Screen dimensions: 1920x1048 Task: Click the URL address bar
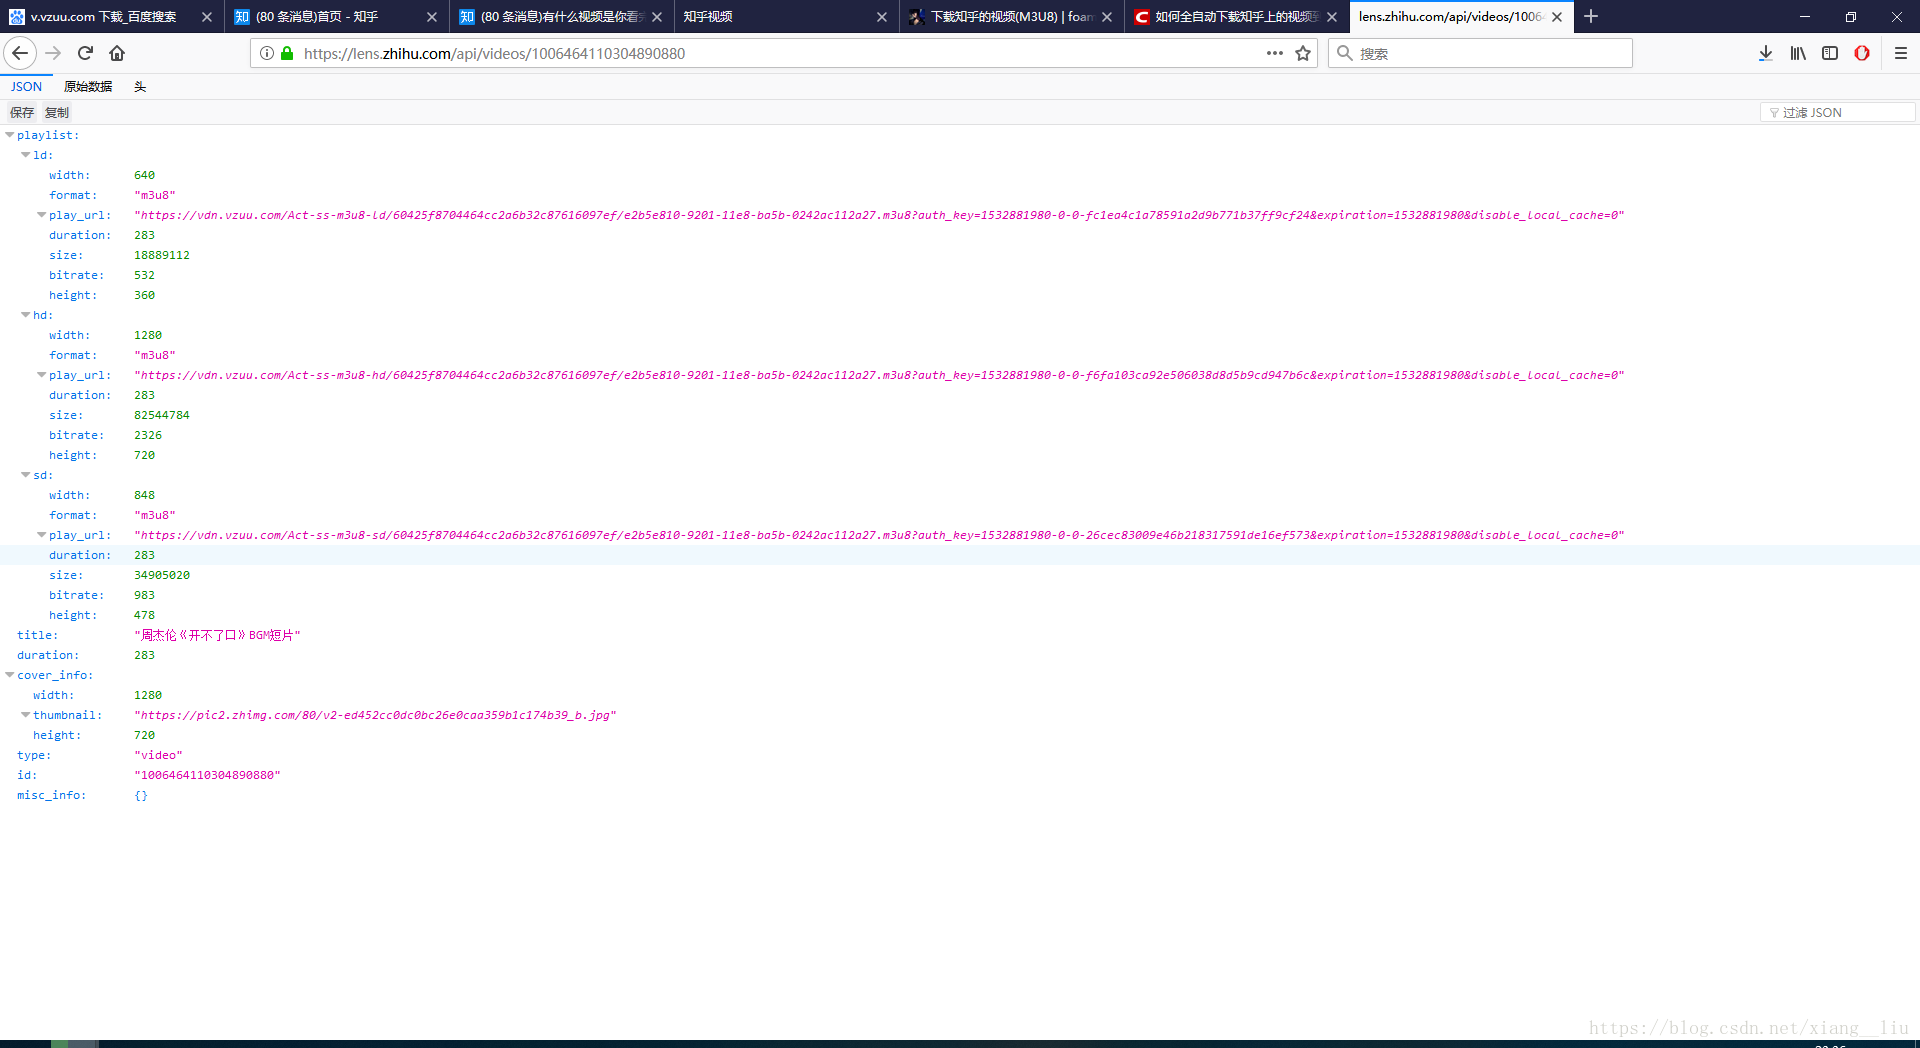[783, 53]
